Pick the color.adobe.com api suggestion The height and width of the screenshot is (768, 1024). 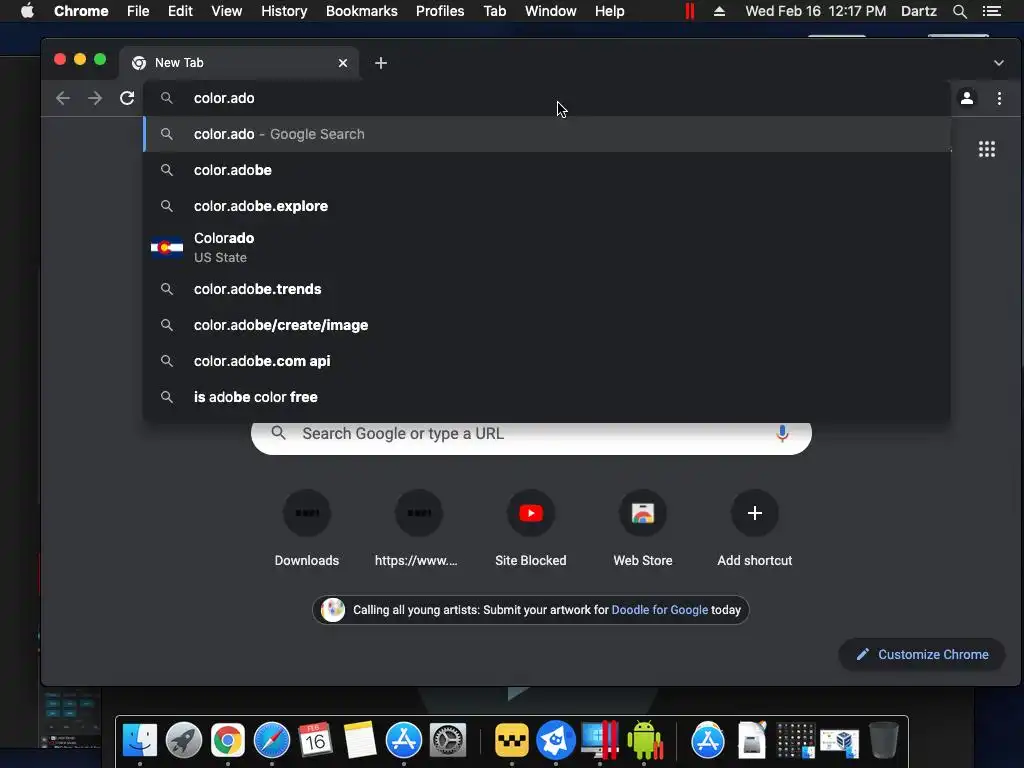click(x=547, y=360)
